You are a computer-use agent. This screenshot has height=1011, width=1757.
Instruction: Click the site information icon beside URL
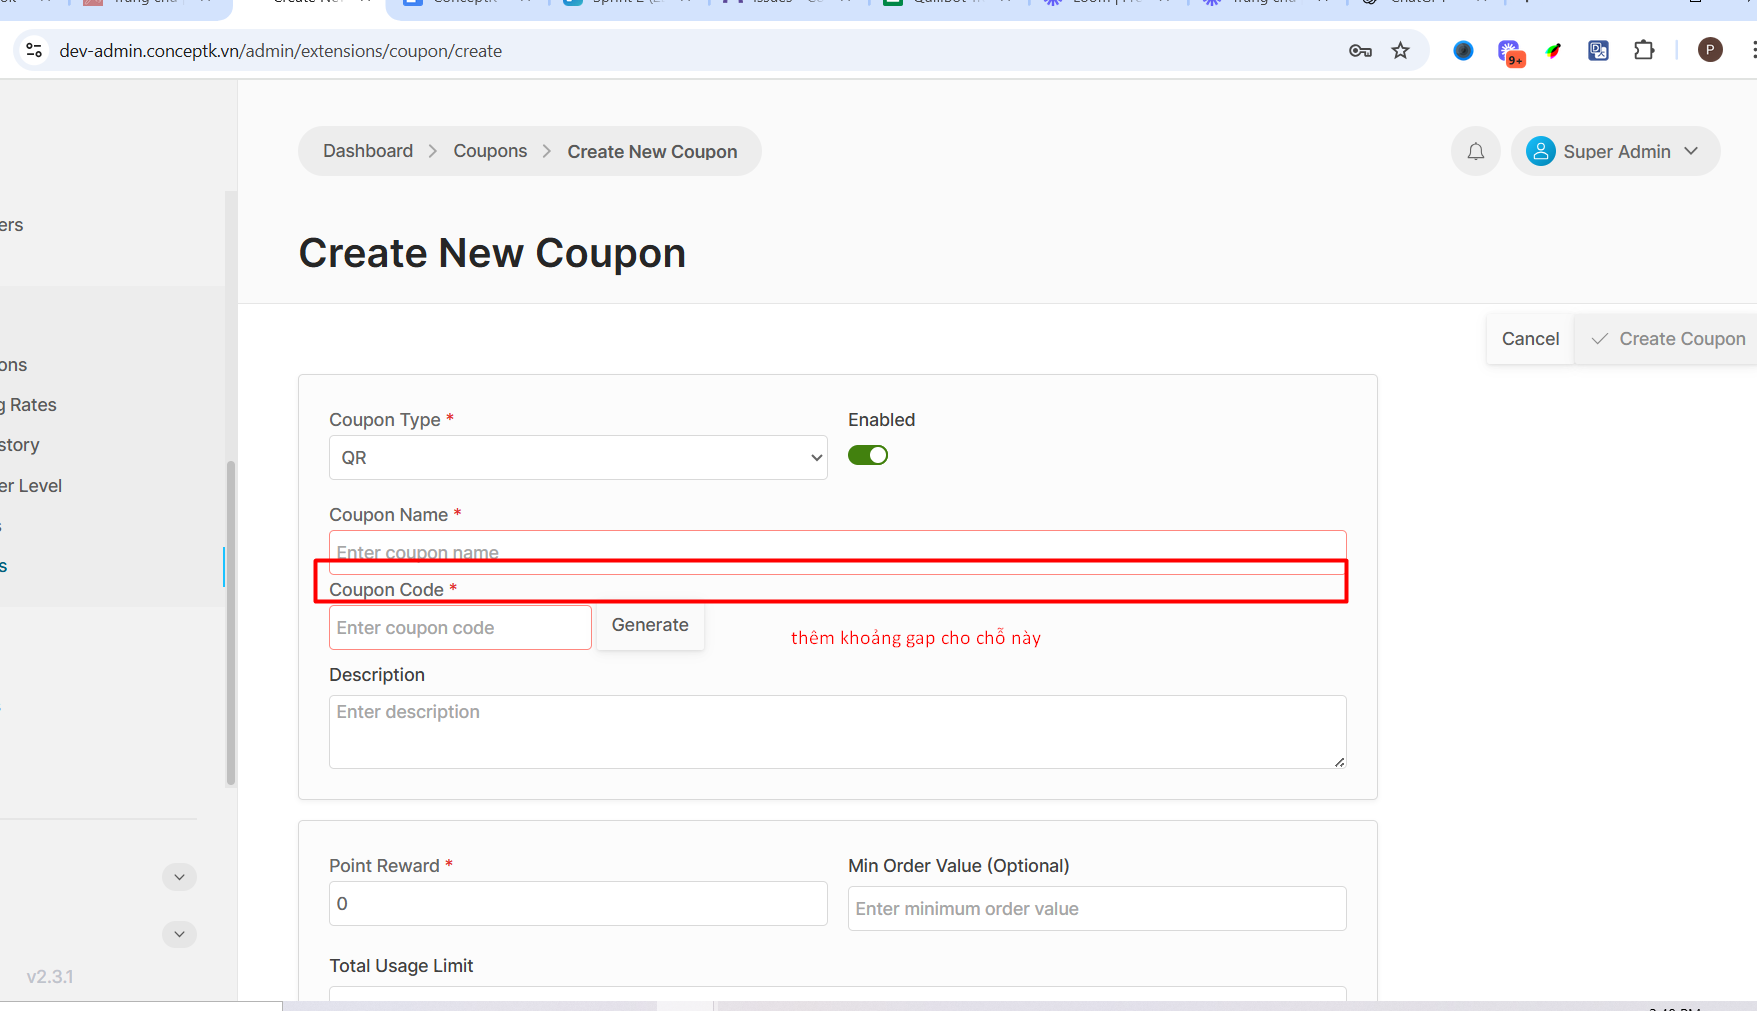coord(34,51)
